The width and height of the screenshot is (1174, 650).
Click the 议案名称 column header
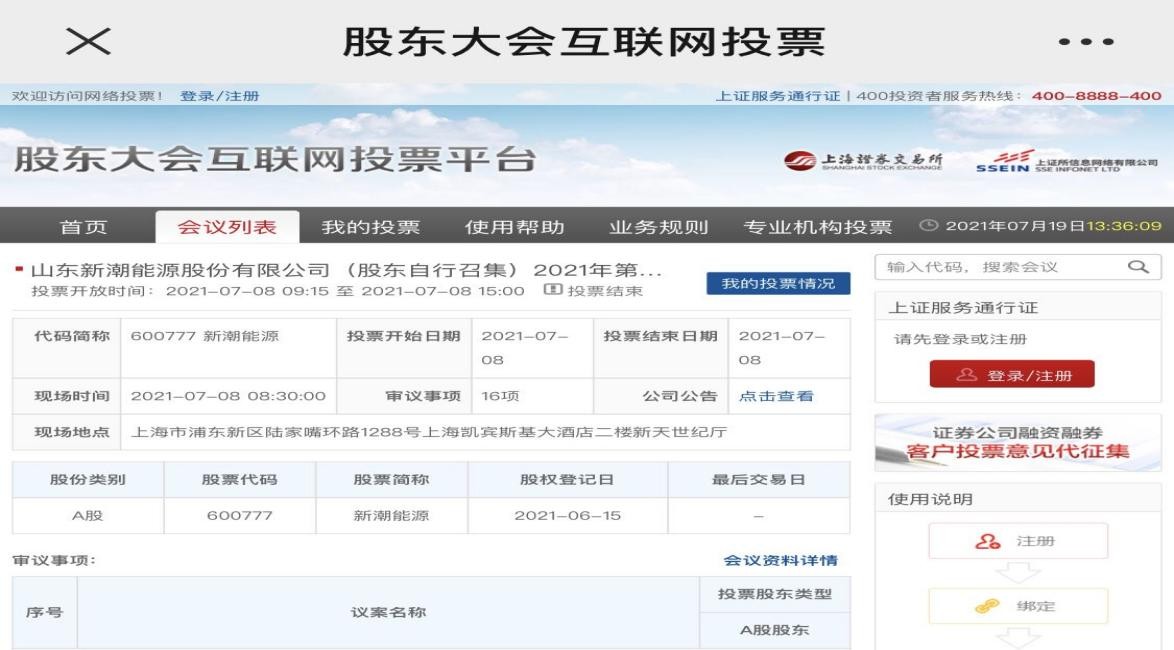point(389,612)
